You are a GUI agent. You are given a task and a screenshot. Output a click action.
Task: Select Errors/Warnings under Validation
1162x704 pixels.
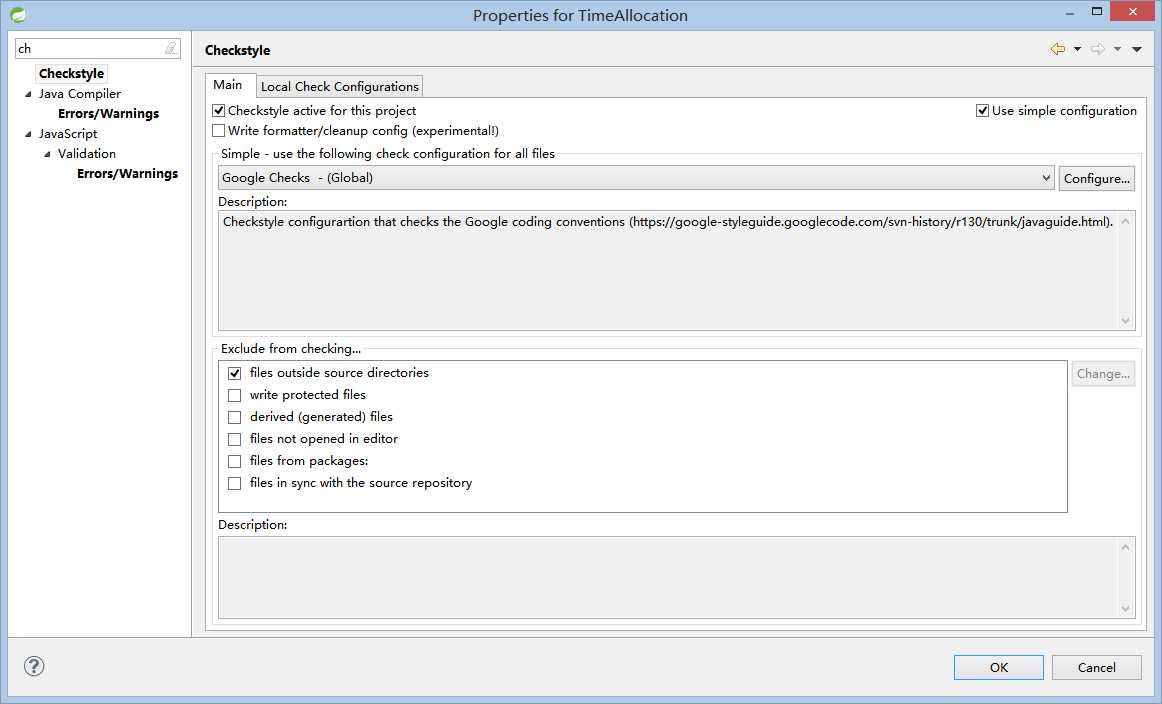(x=127, y=173)
